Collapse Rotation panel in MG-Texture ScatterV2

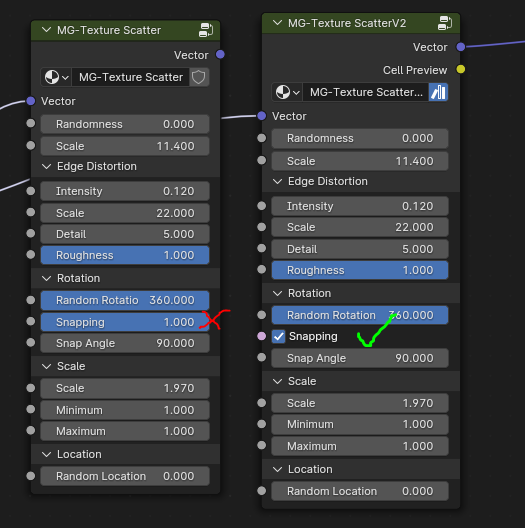(277, 294)
